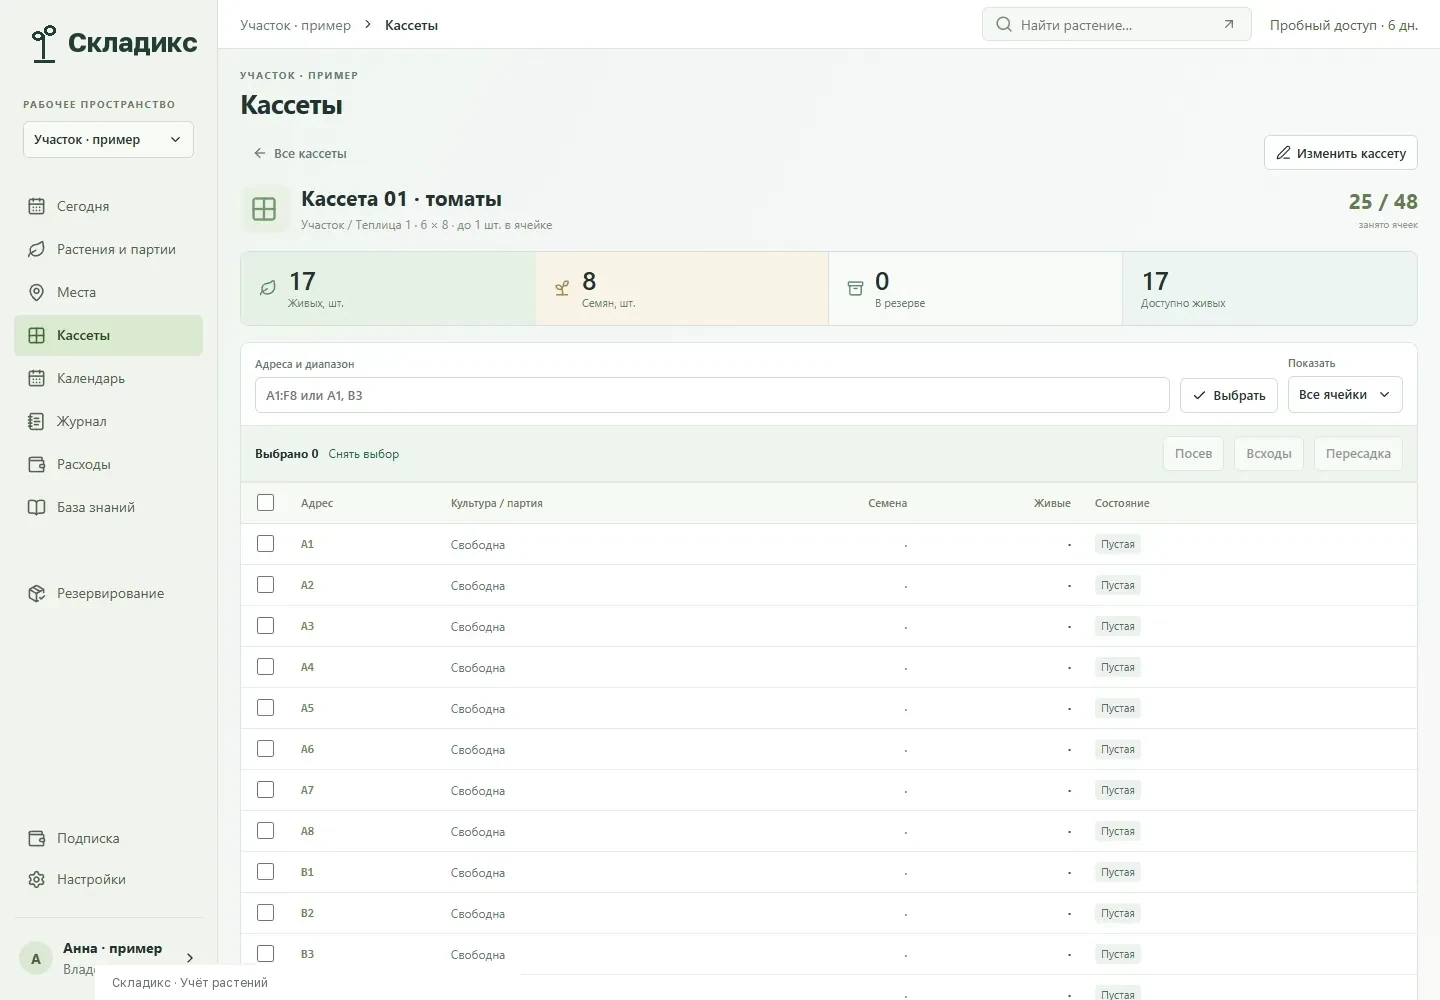Mark the checkbox for cell B2

(x=265, y=913)
